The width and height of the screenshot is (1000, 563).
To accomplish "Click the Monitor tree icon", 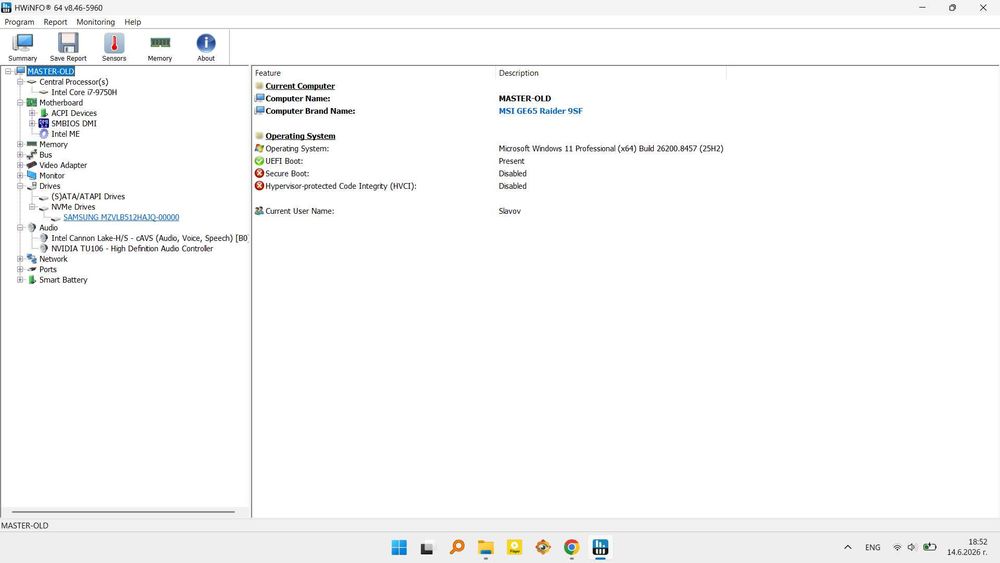I will 31,175.
